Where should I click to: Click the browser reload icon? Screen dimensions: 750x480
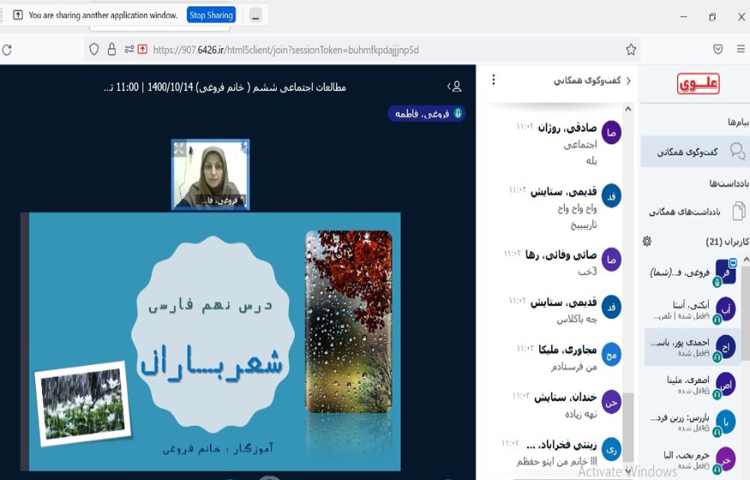coord(7,49)
